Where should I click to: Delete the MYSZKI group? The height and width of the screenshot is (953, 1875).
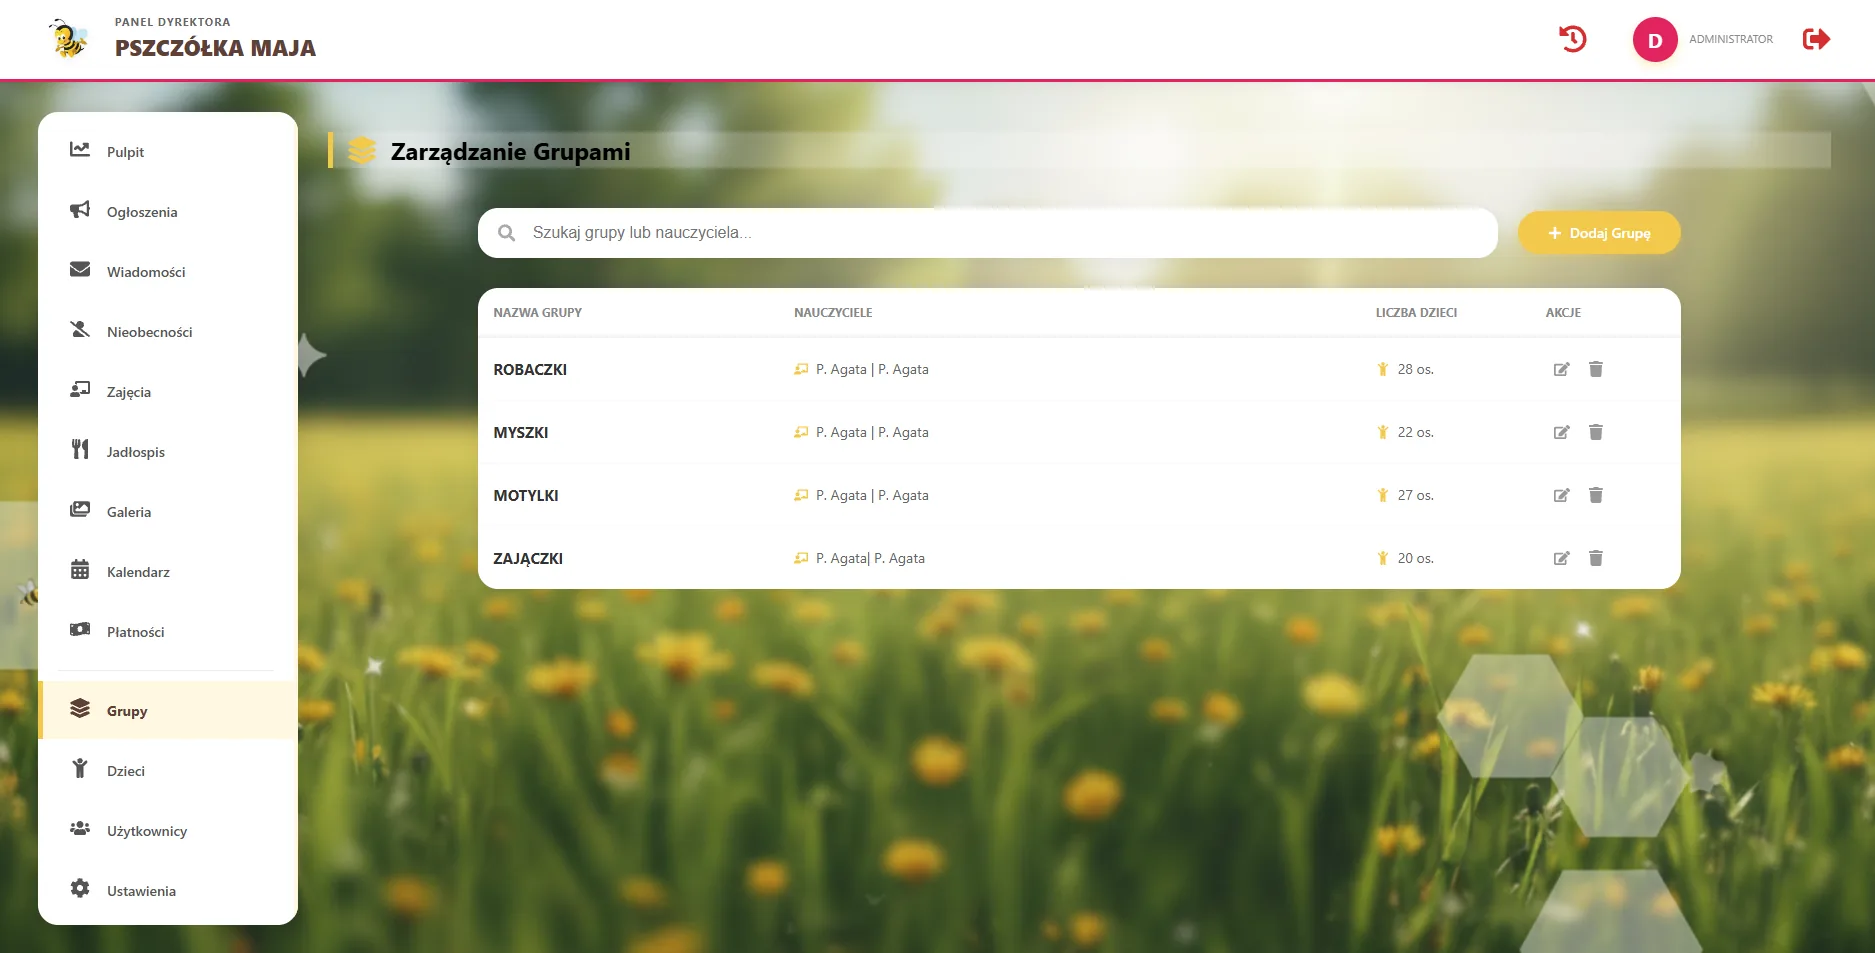coord(1596,432)
